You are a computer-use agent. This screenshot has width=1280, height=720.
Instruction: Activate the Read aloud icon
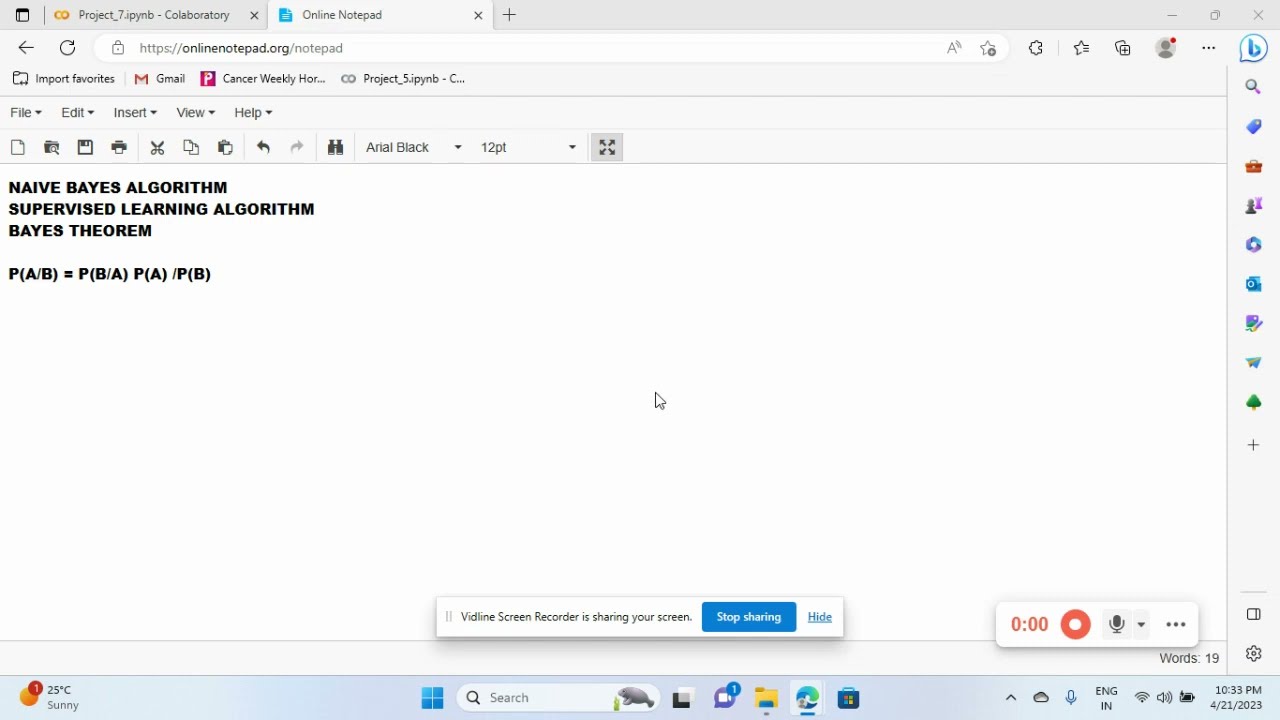click(x=954, y=48)
